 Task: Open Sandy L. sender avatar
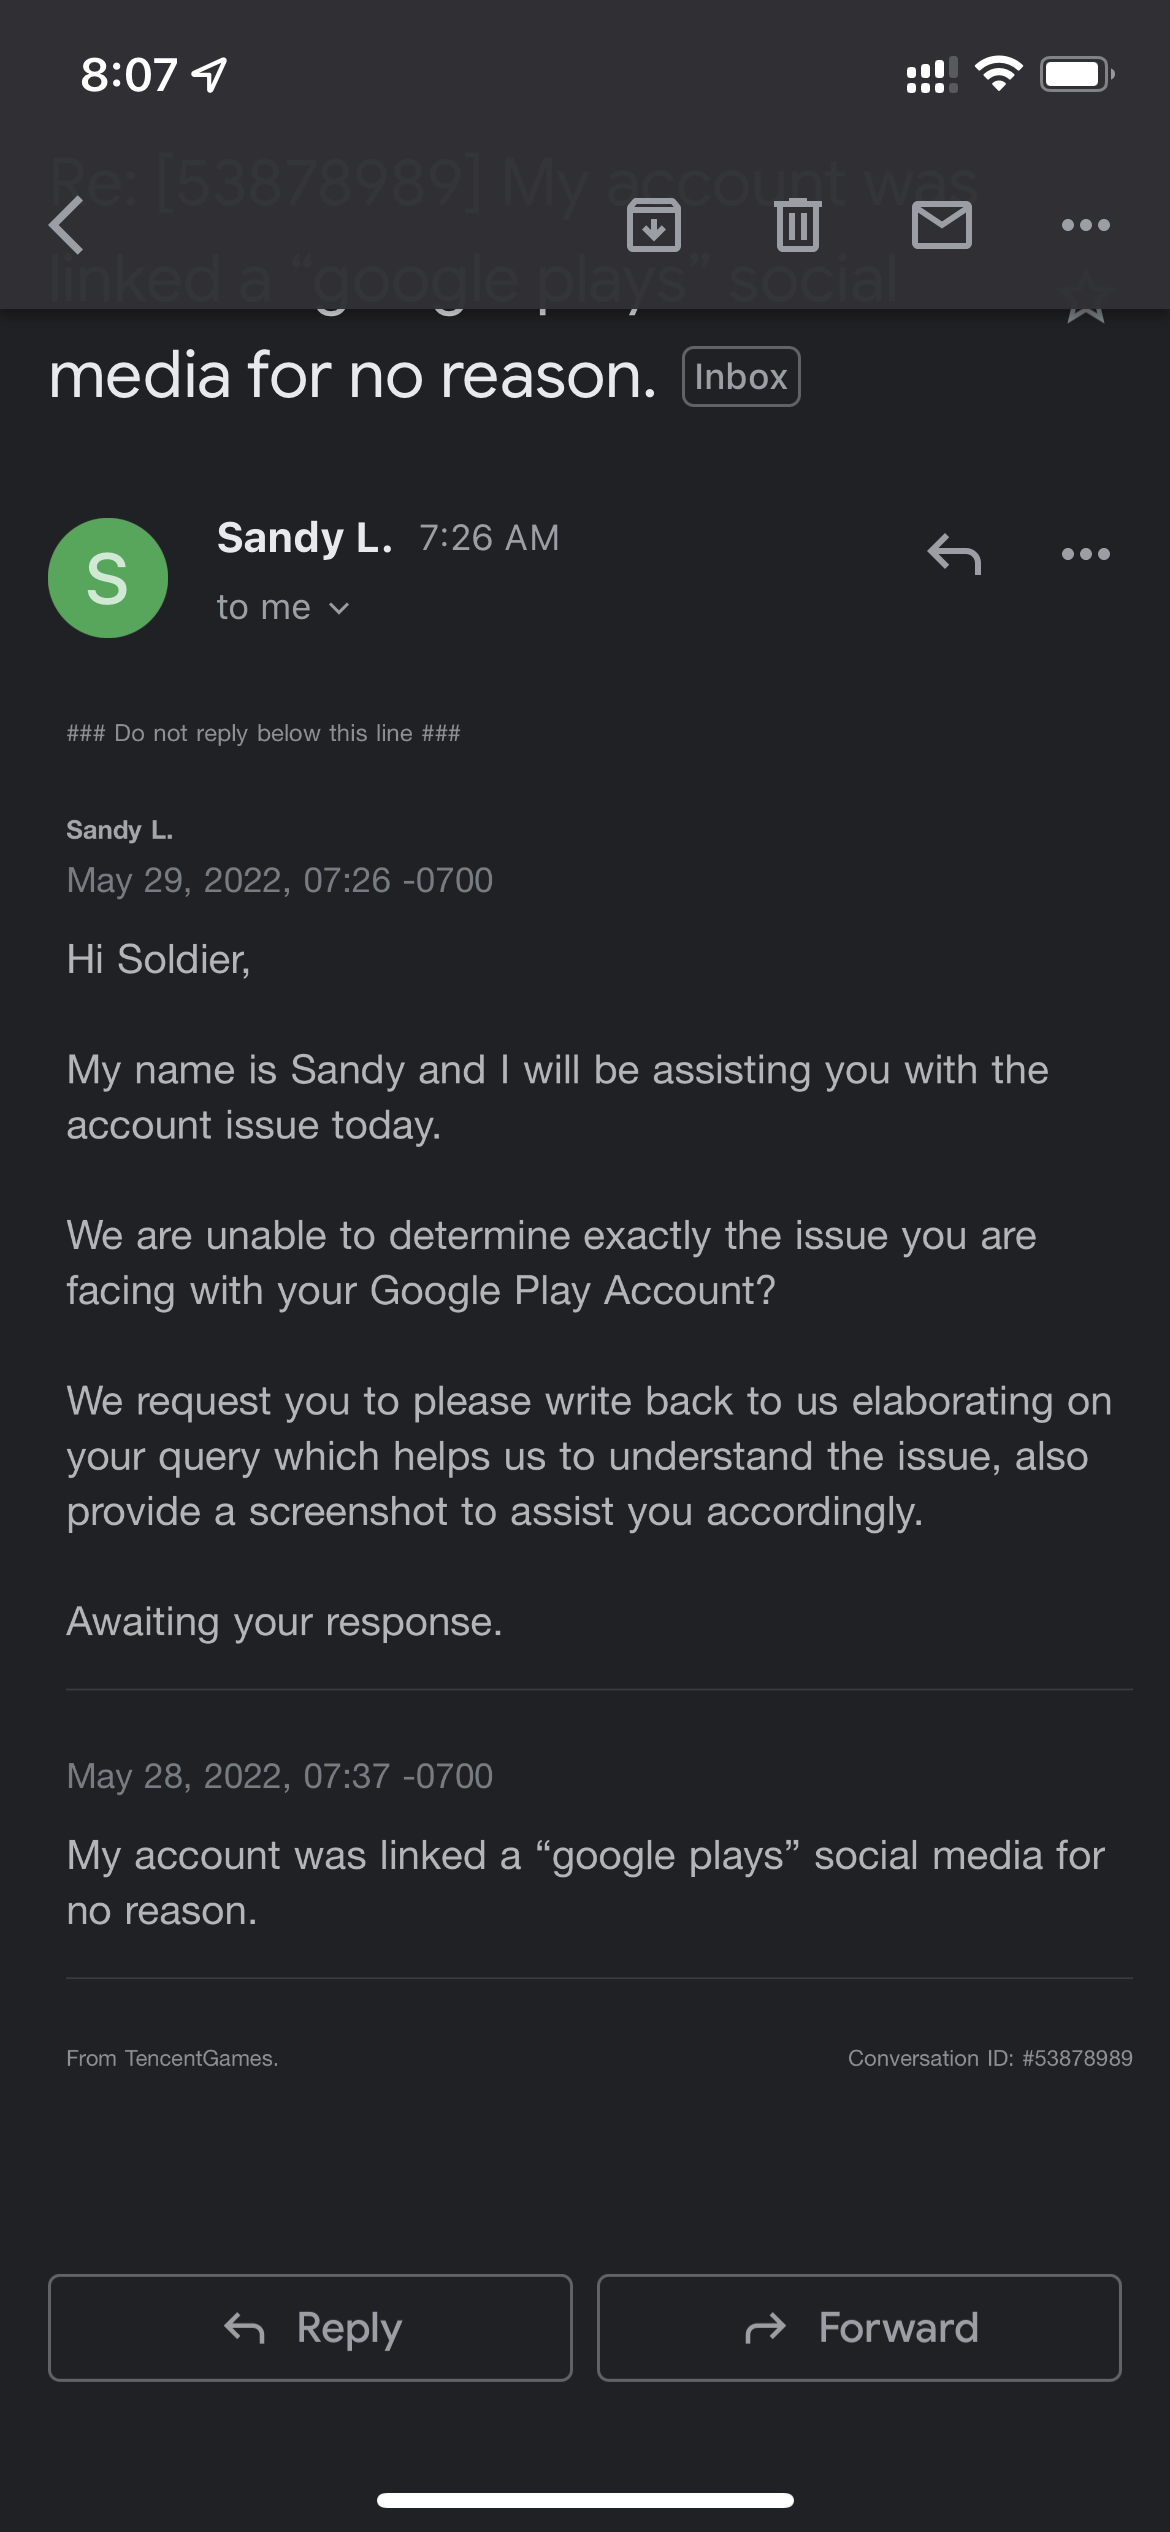coord(108,578)
